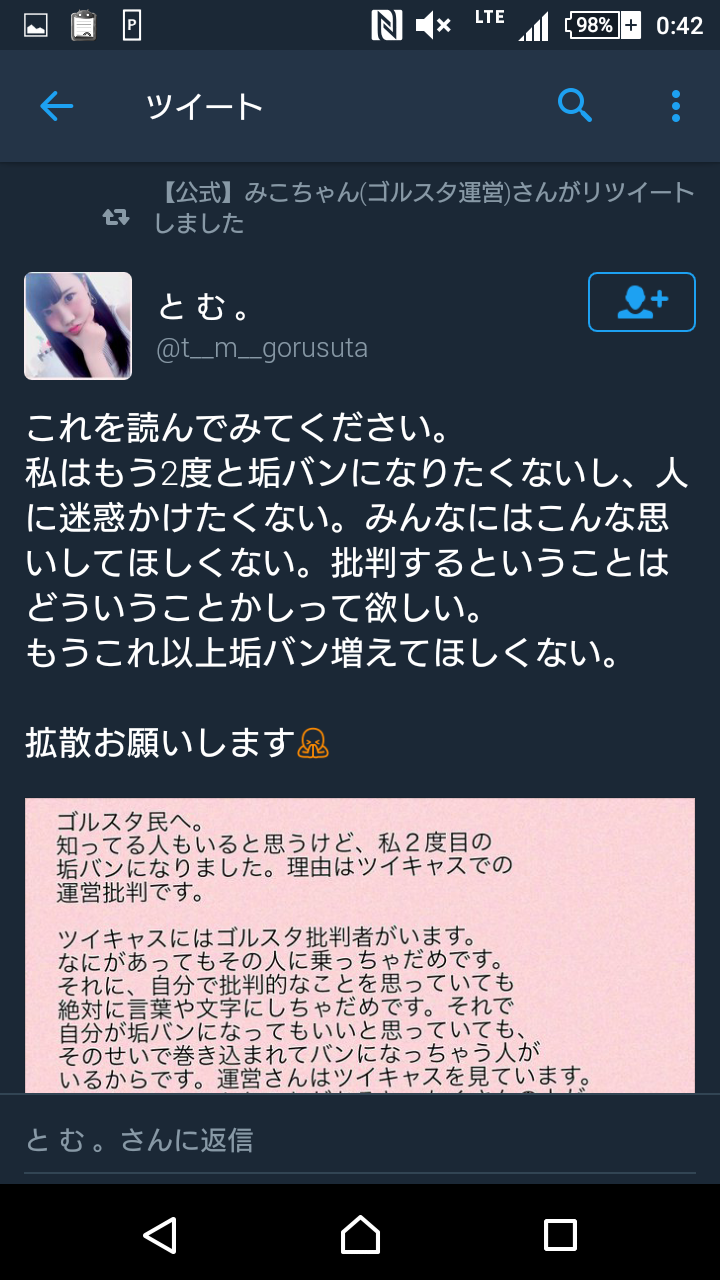Screen dimensions: 720x1280
Task: Tap the muted volume status icon
Action: click(433, 25)
